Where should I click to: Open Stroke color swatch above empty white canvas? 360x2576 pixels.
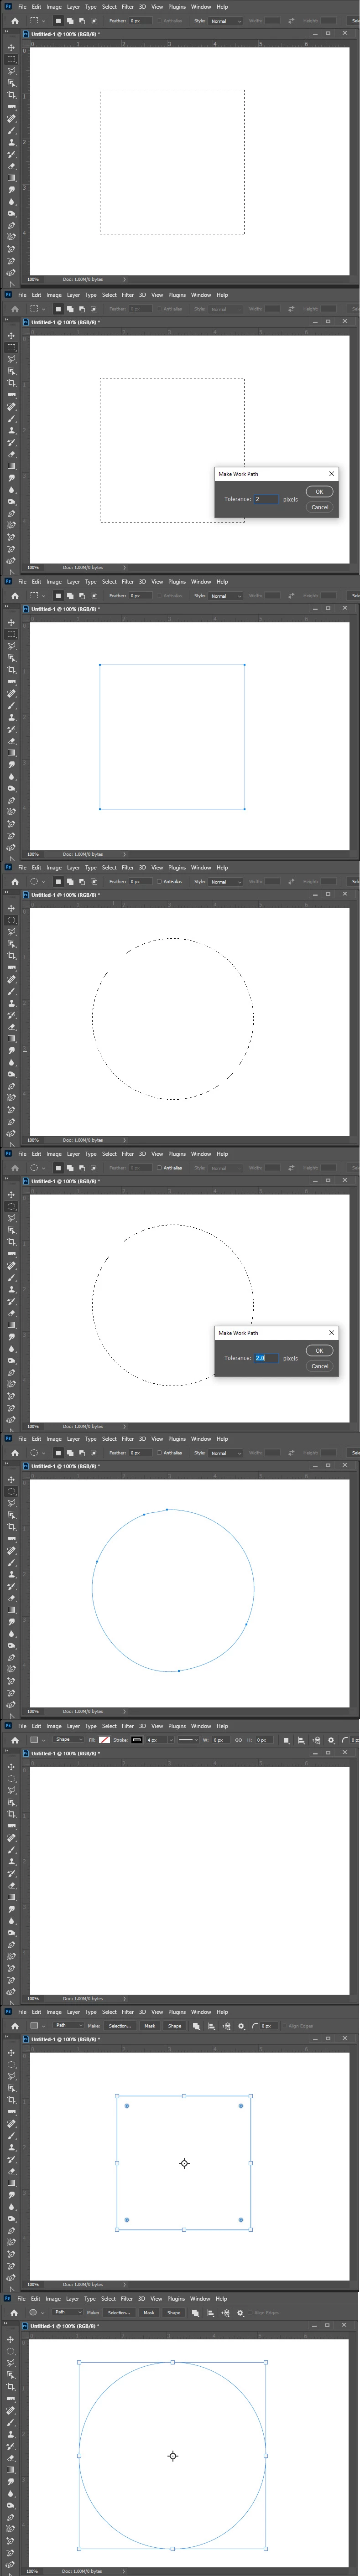[x=137, y=1740]
